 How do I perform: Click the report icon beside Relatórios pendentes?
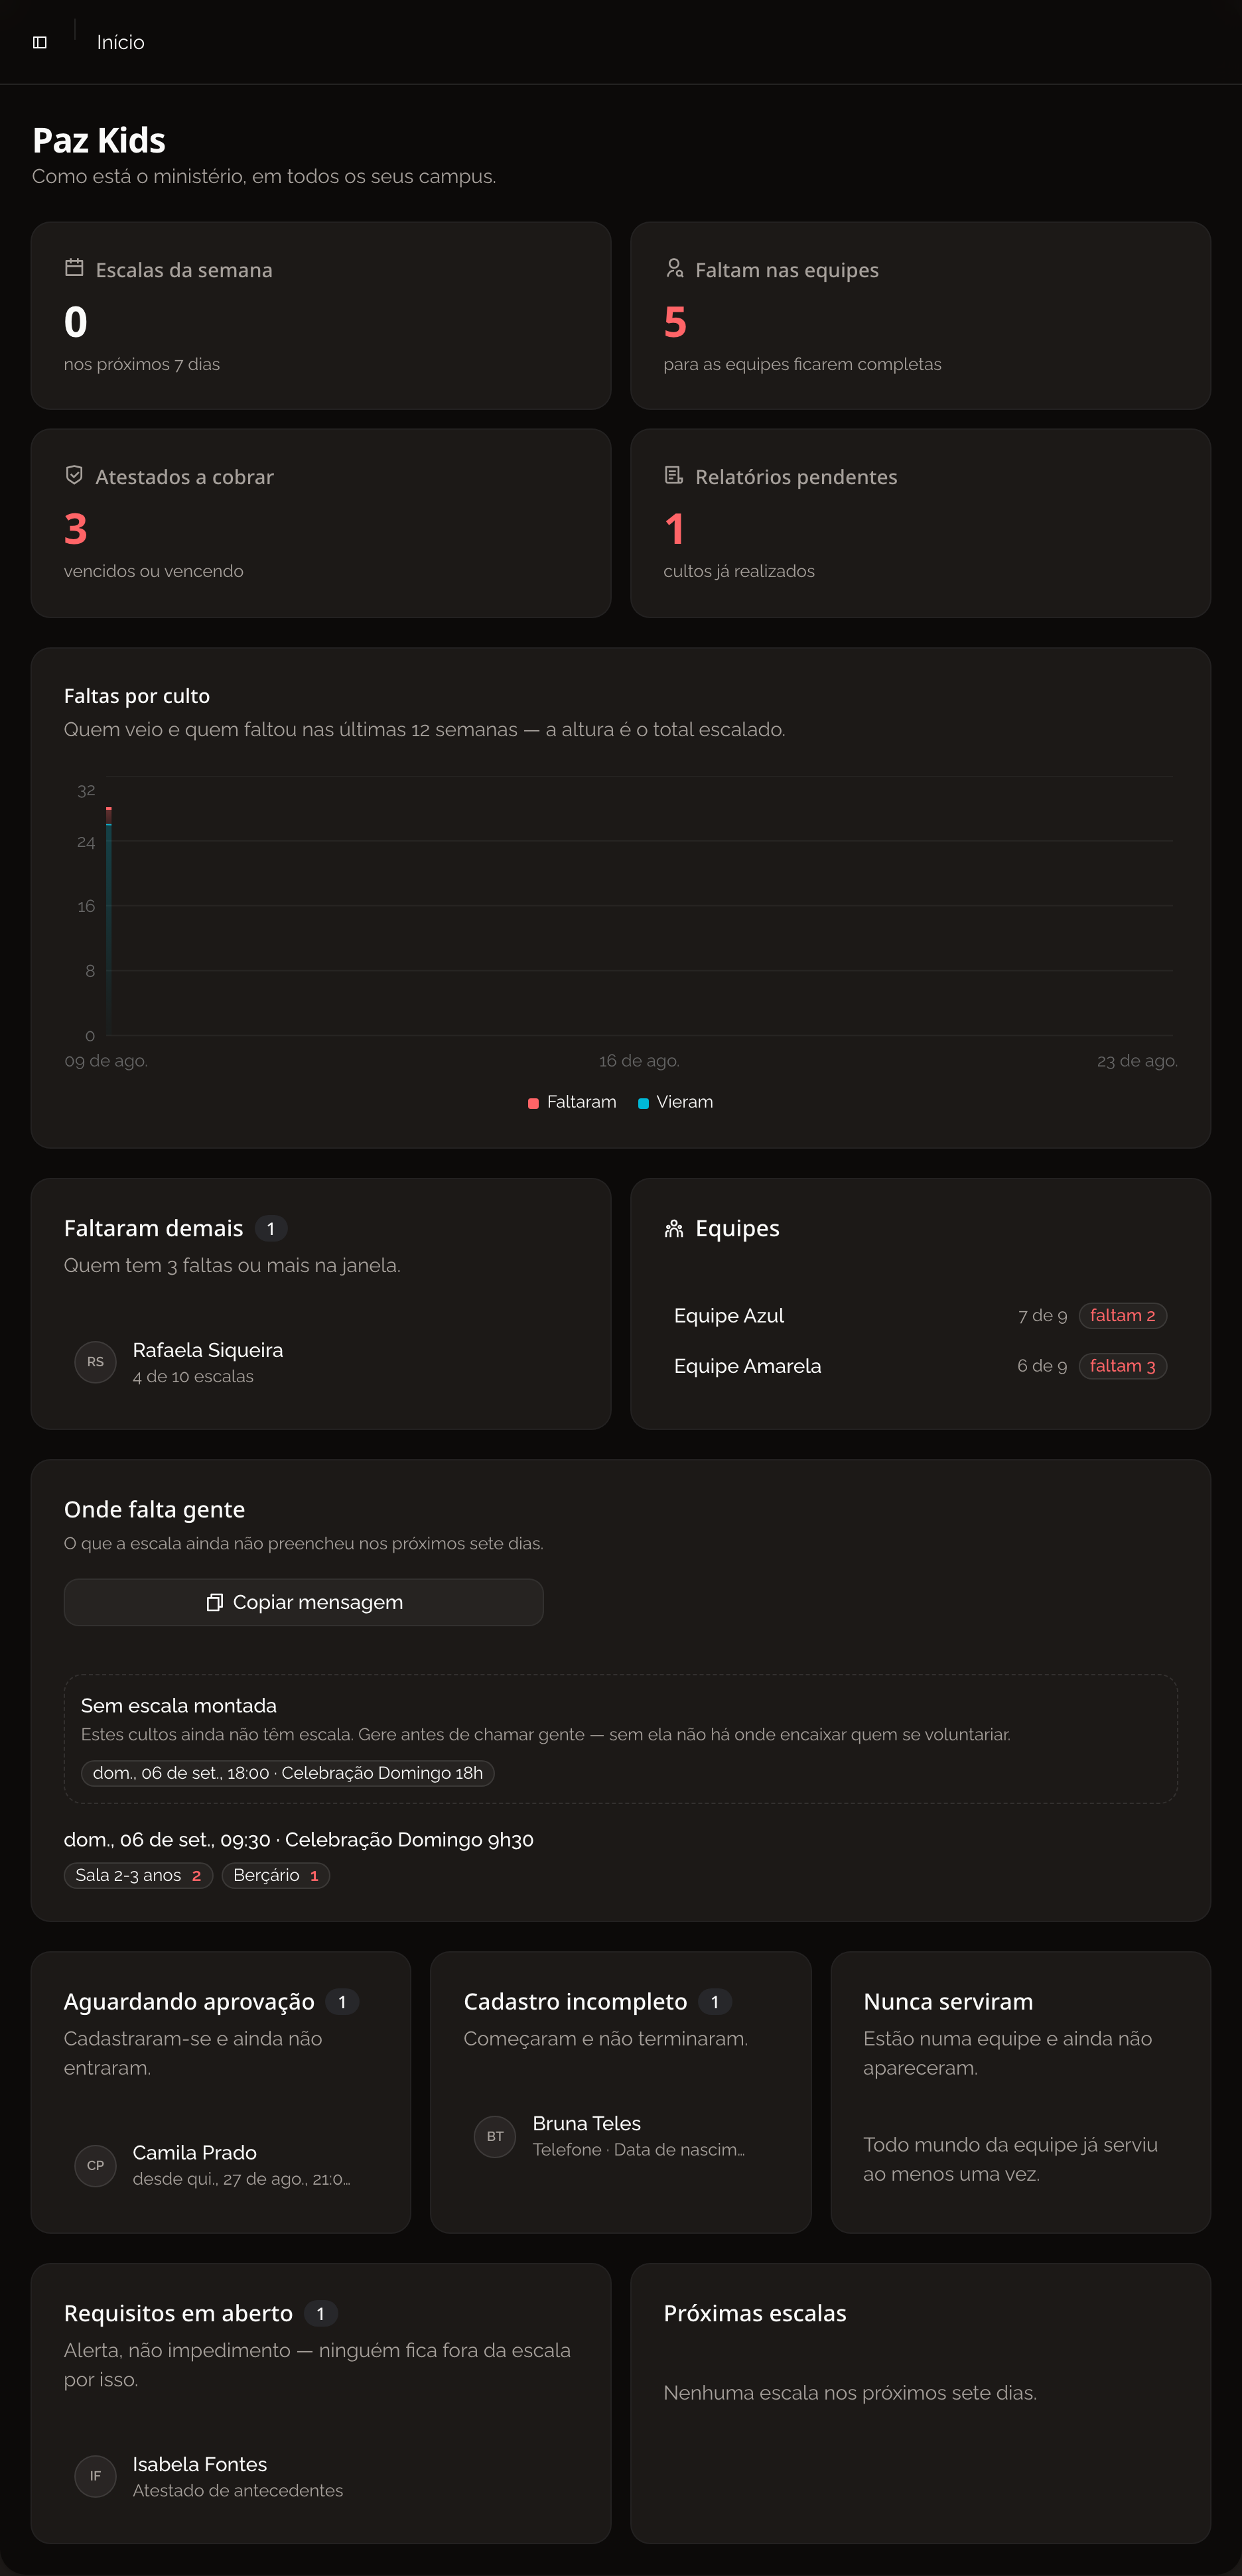674,475
